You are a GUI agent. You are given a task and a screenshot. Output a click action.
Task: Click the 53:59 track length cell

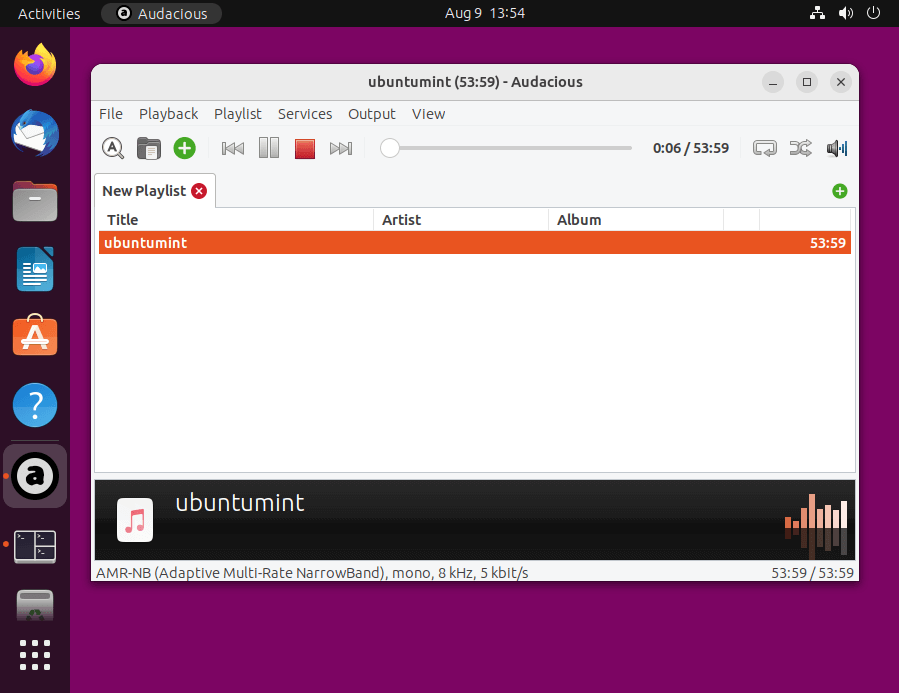827,243
